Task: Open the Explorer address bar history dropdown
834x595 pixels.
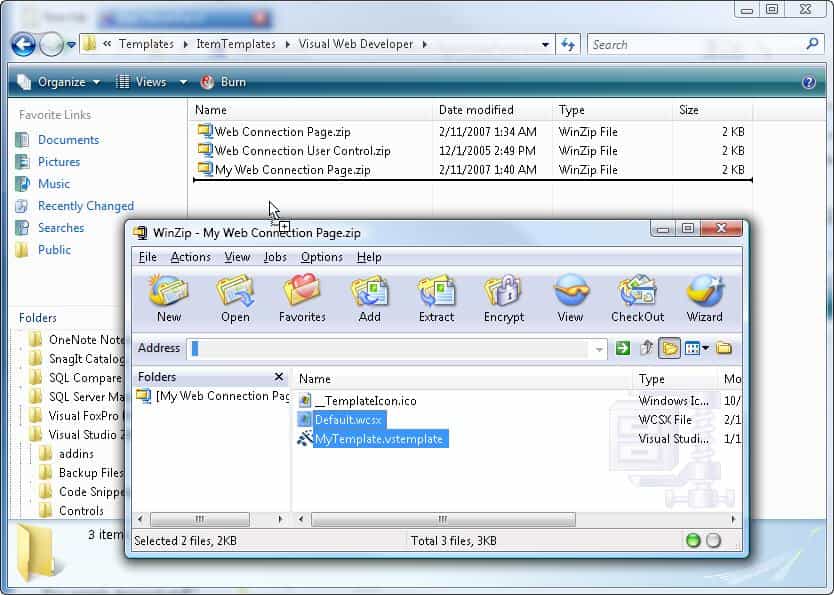Action: click(x=545, y=45)
